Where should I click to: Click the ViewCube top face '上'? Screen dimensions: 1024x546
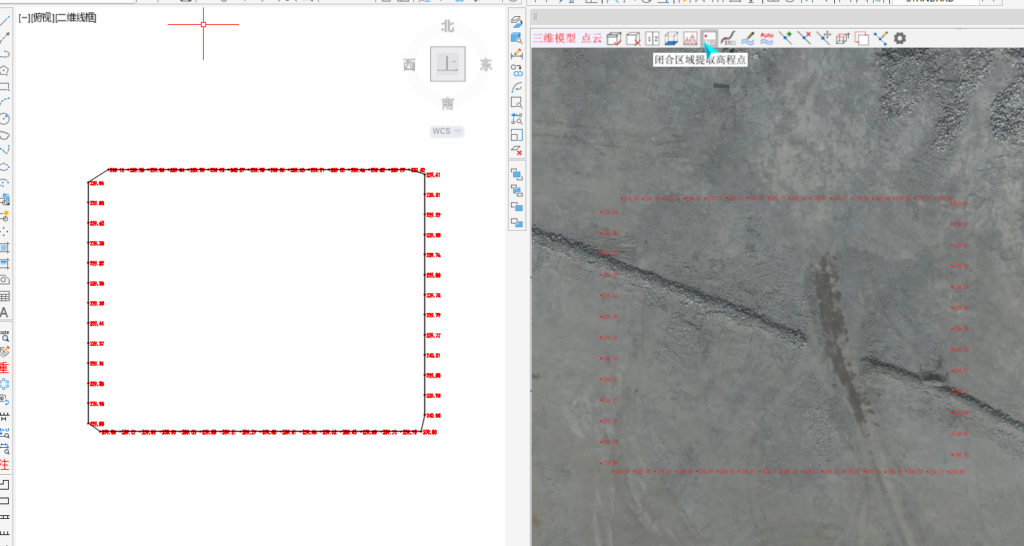[x=447, y=64]
